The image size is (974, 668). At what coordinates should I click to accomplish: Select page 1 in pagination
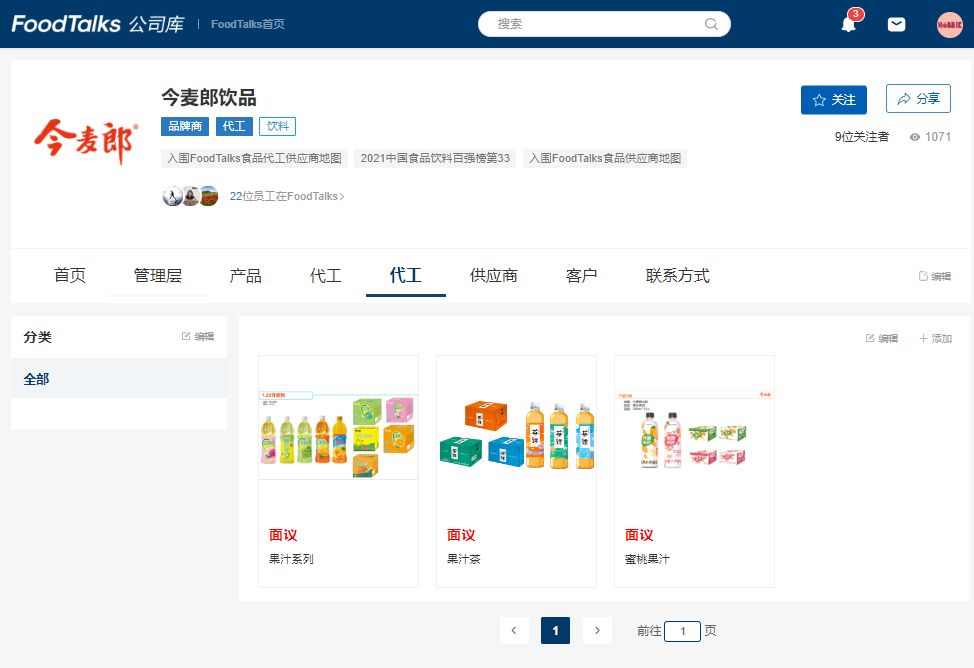point(555,631)
